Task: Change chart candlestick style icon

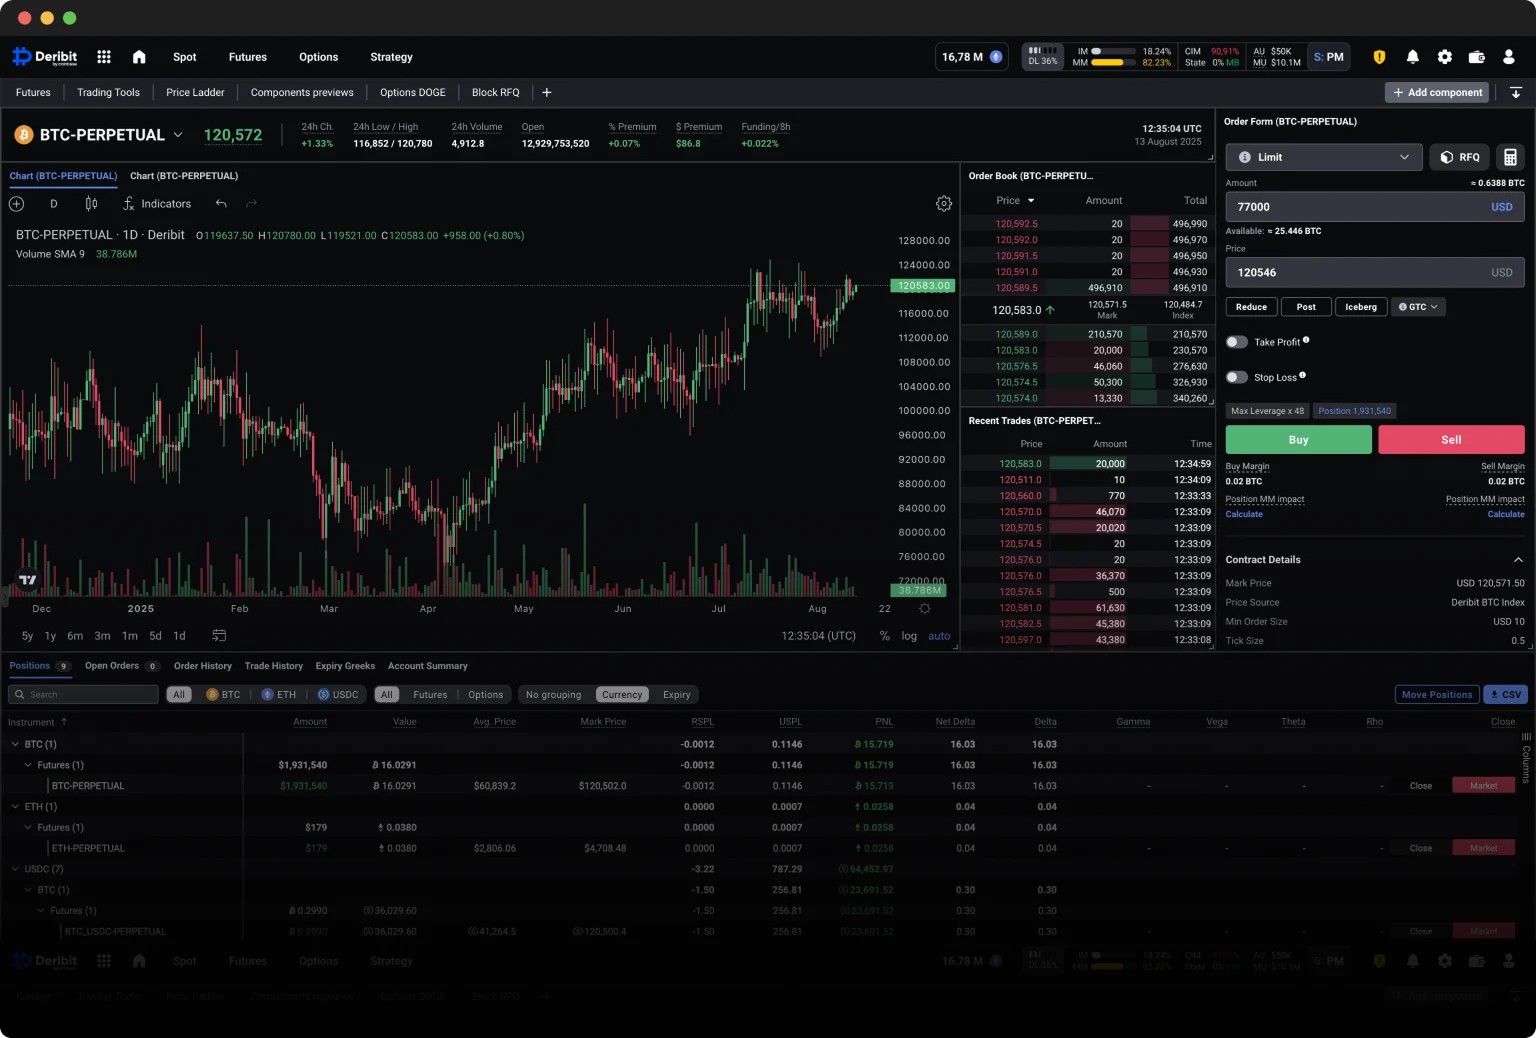Action: (91, 204)
